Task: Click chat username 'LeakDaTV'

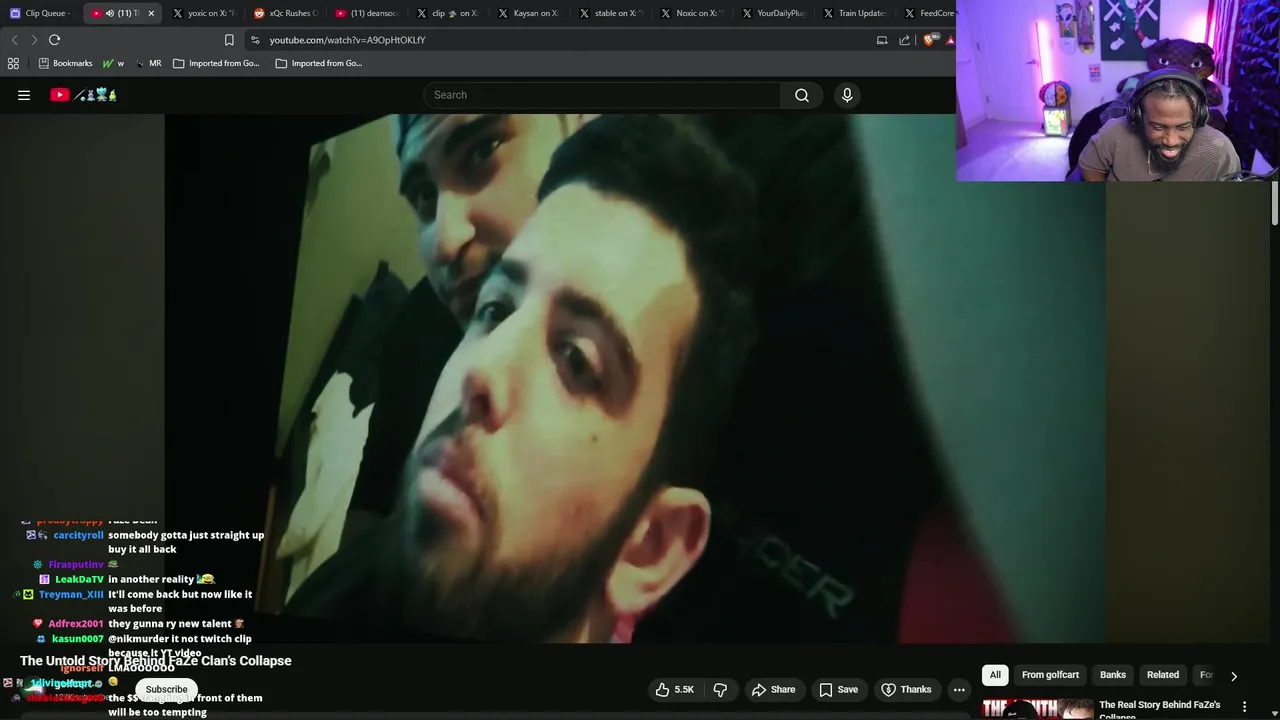Action: coord(79,579)
